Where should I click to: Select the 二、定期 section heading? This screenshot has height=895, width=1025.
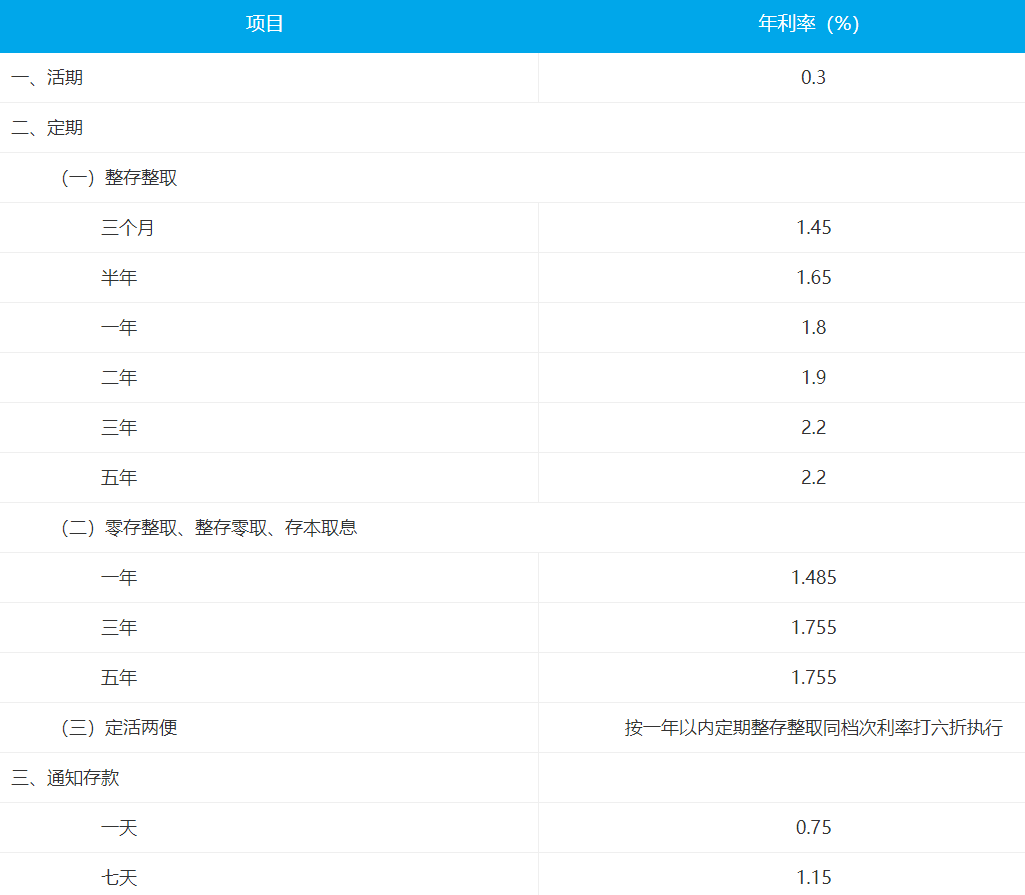pos(47,128)
